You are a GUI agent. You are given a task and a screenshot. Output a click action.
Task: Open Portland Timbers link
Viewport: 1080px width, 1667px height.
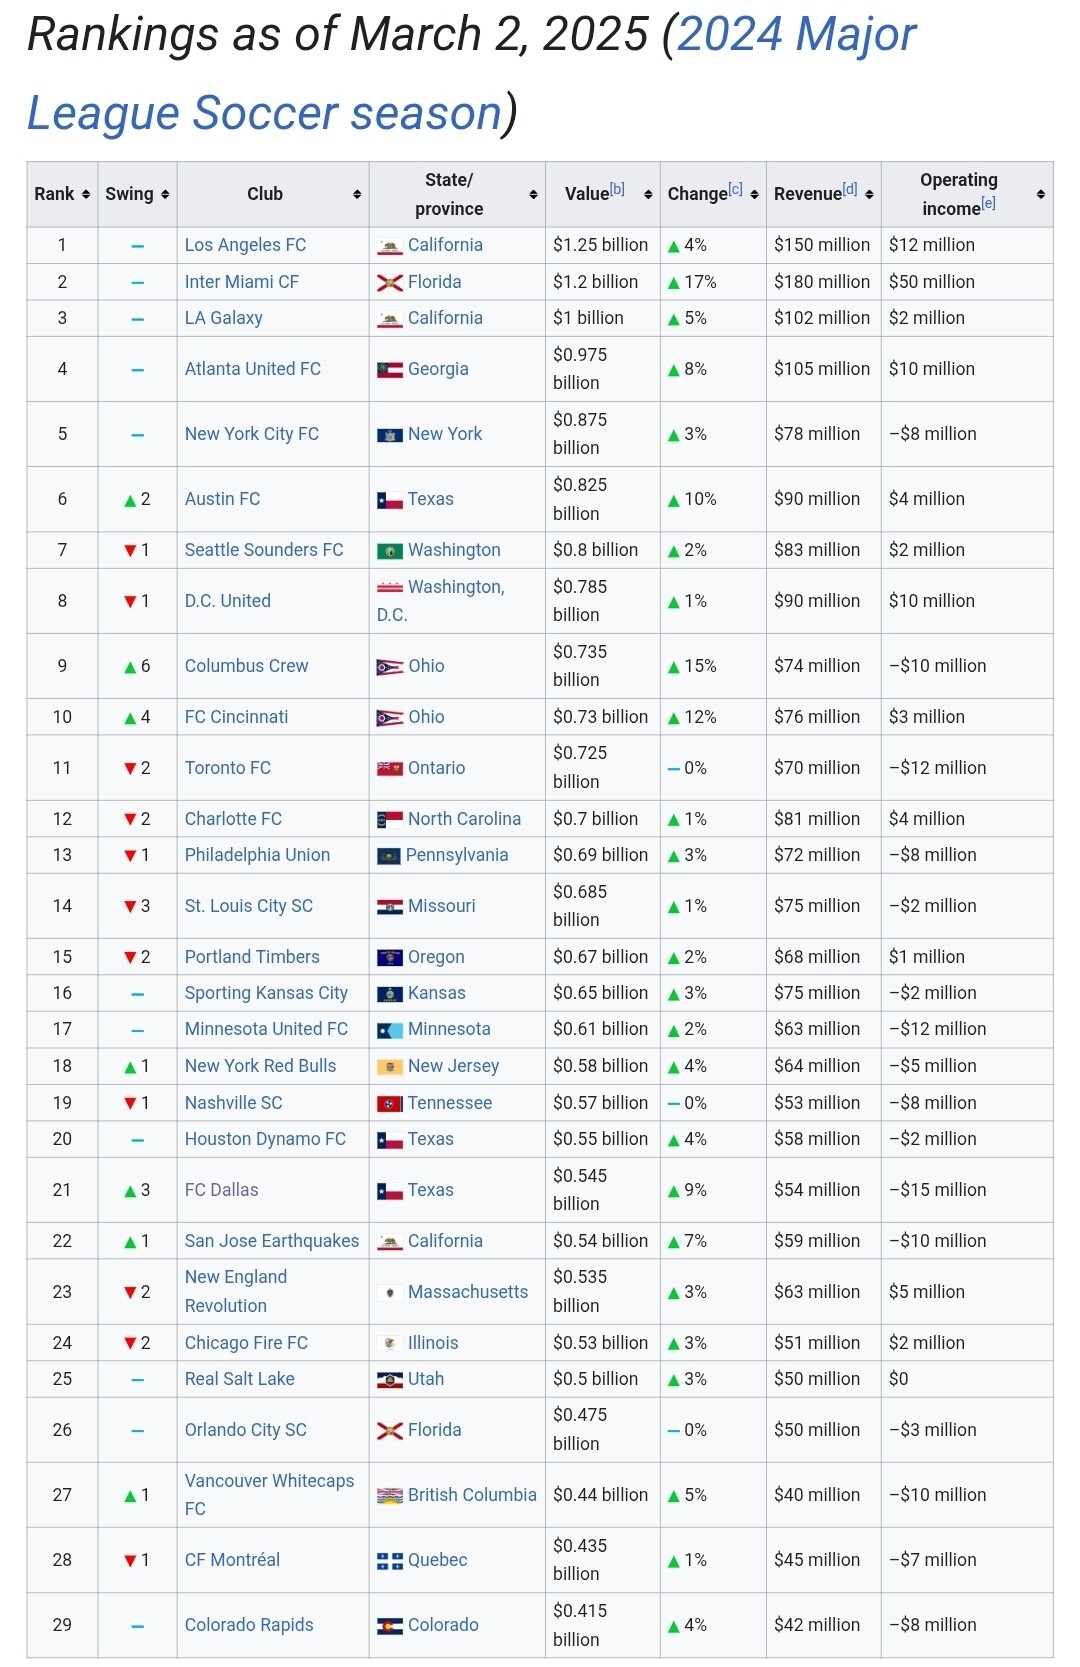tap(252, 957)
